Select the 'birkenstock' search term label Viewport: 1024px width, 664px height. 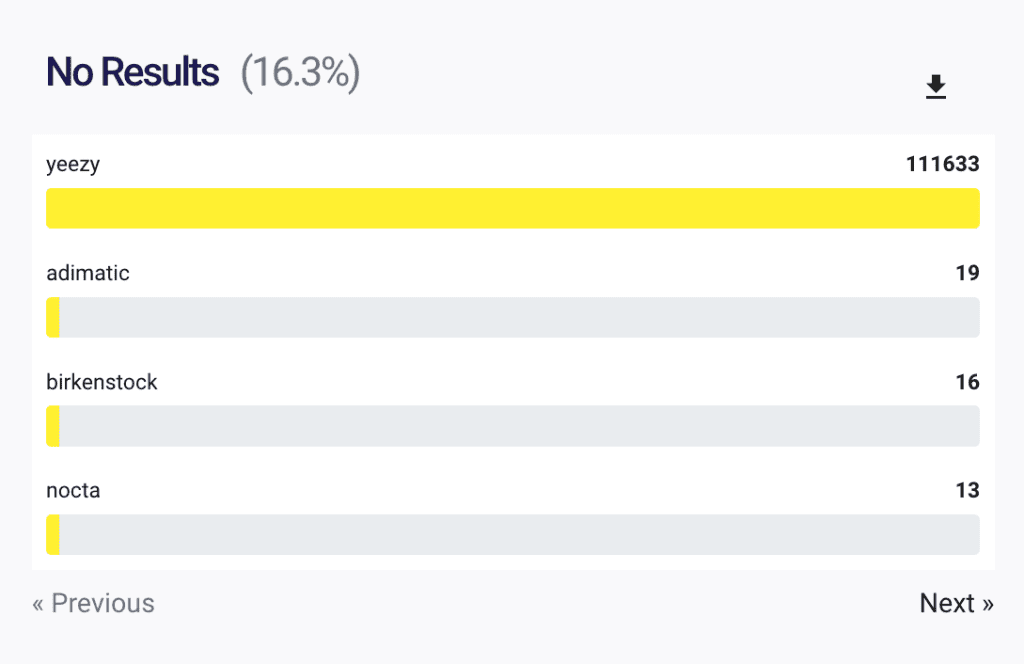coord(102,382)
